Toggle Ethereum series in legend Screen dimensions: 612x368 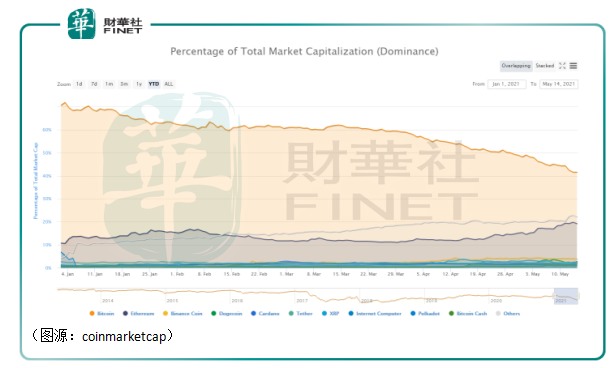[x=139, y=313]
